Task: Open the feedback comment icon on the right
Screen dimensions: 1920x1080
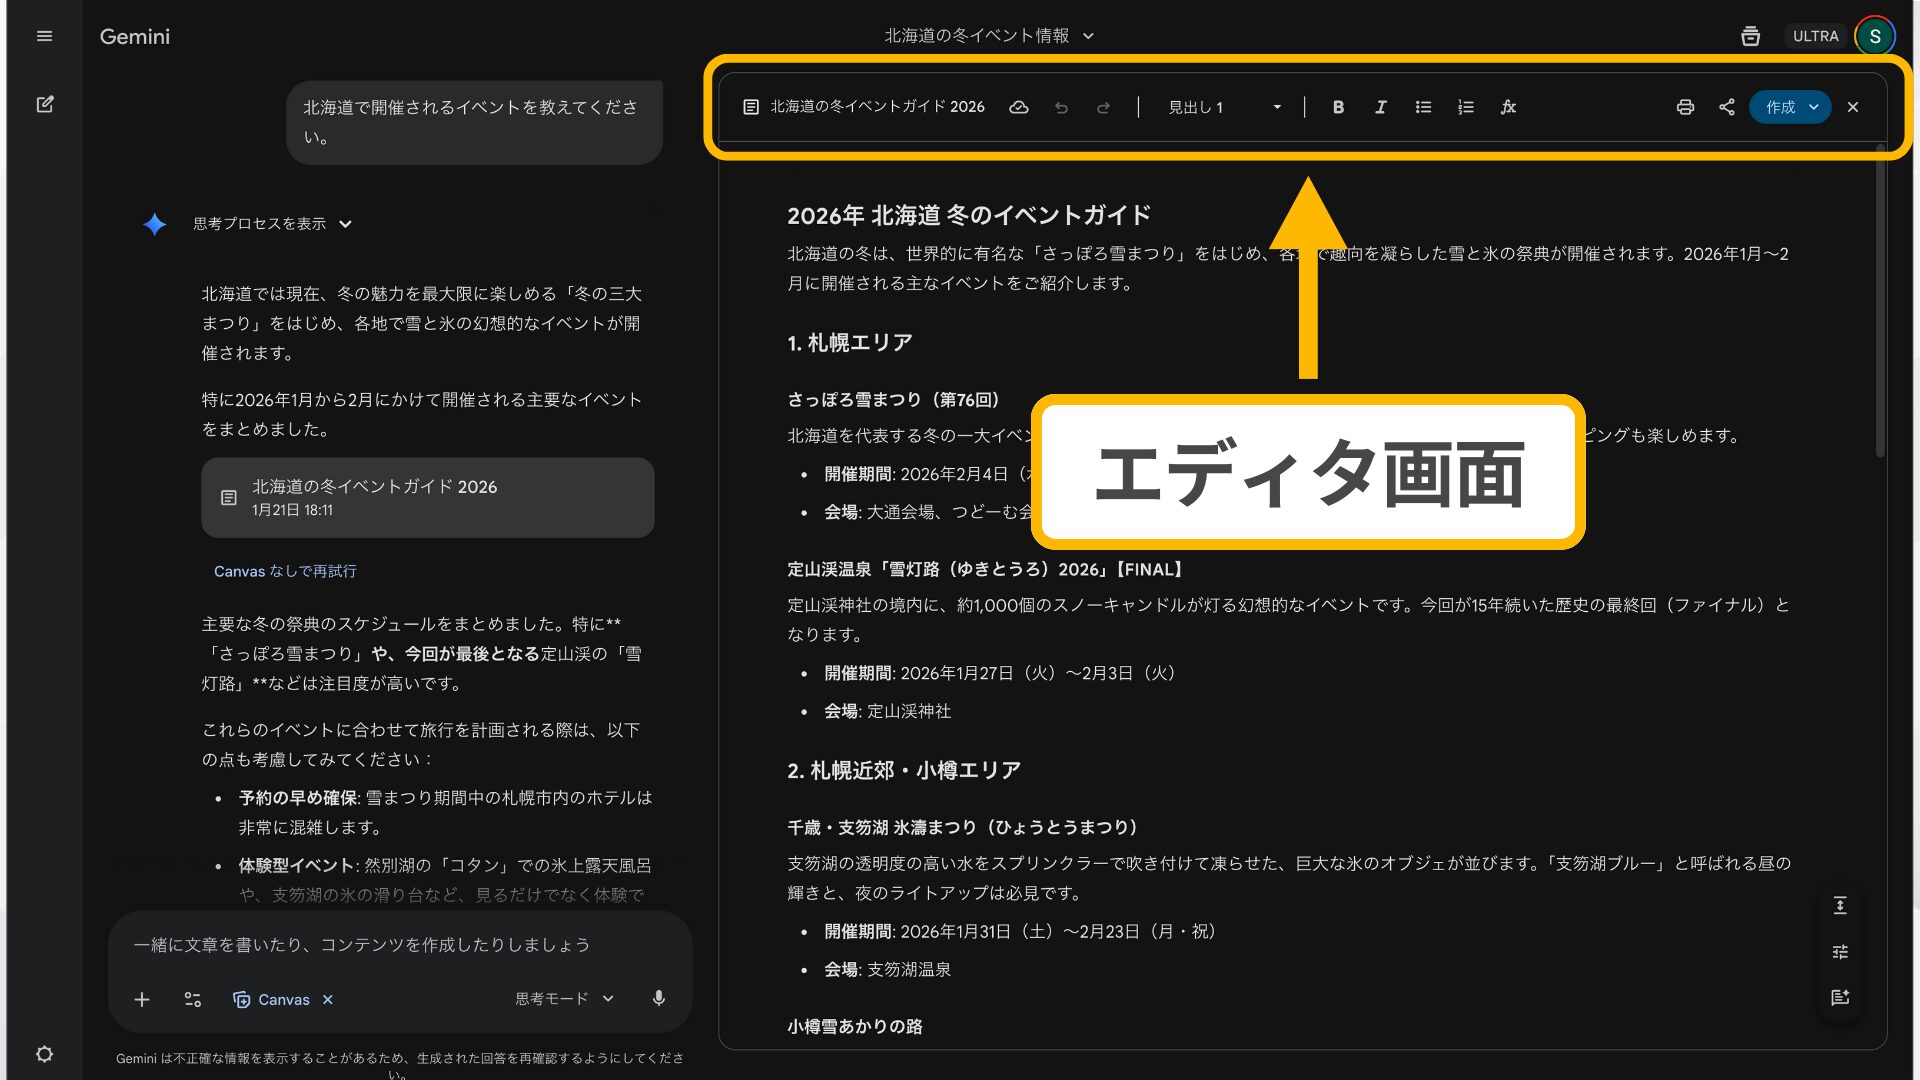Action: [x=1840, y=997]
